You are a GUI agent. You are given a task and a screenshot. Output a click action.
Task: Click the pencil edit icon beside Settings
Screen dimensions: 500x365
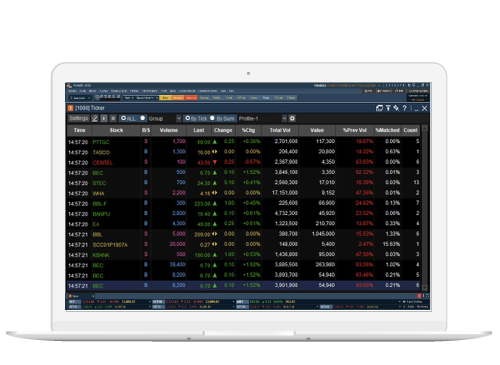[95, 118]
